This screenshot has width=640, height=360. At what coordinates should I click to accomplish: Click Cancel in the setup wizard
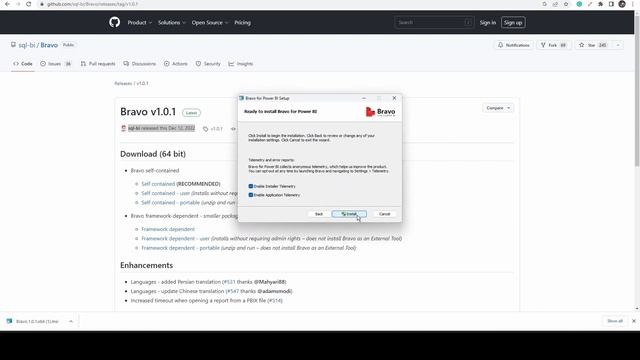click(384, 214)
